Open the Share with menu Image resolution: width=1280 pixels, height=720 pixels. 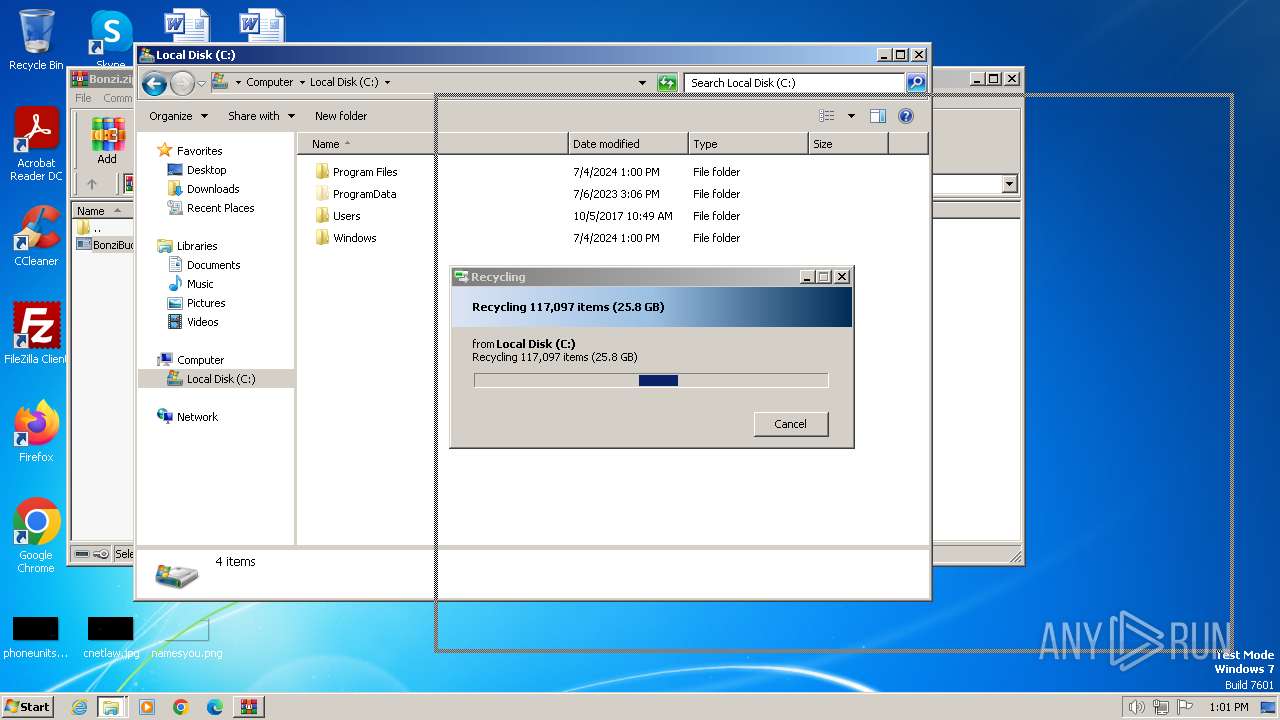coord(261,116)
